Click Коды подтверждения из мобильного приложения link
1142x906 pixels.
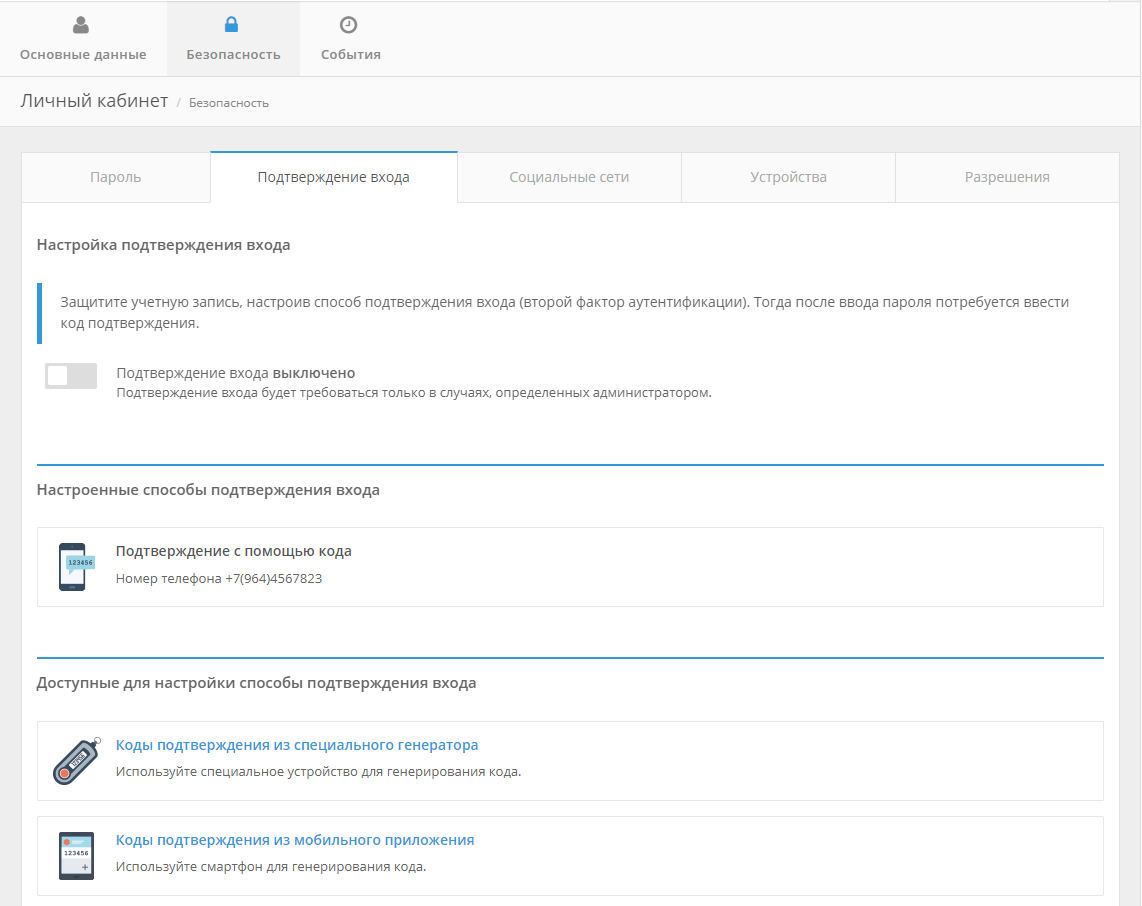pos(295,840)
